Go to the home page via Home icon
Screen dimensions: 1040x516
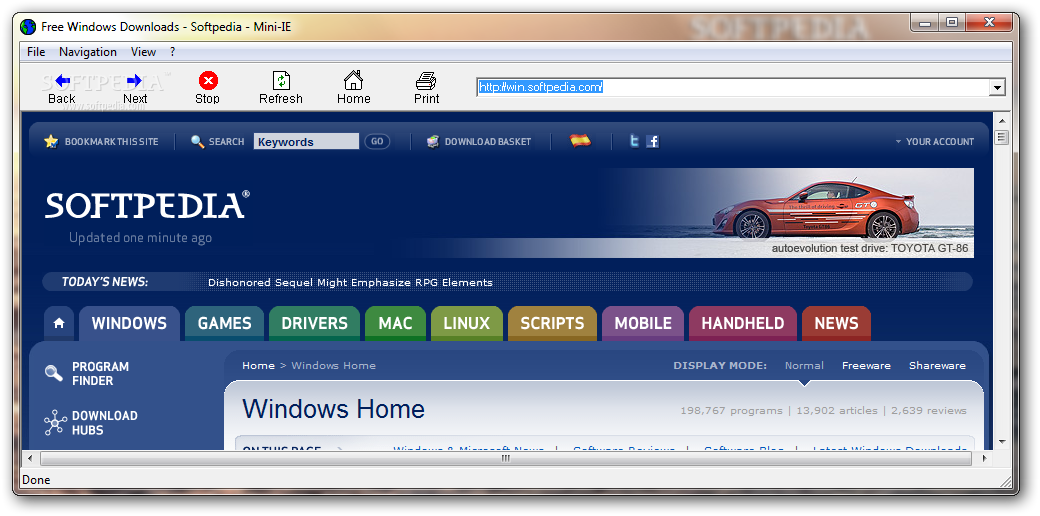(354, 80)
